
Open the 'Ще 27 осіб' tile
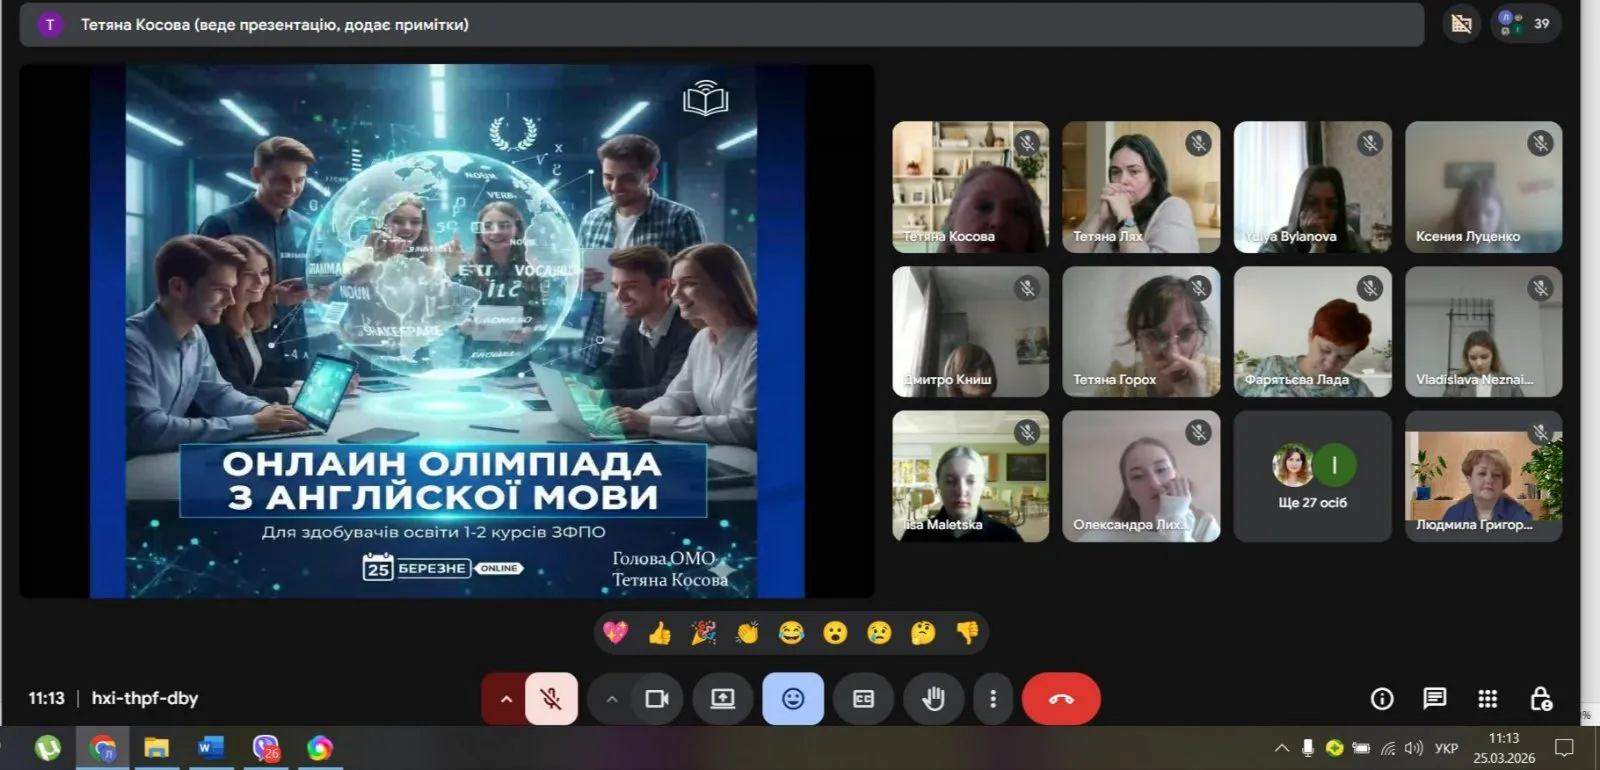click(1313, 476)
